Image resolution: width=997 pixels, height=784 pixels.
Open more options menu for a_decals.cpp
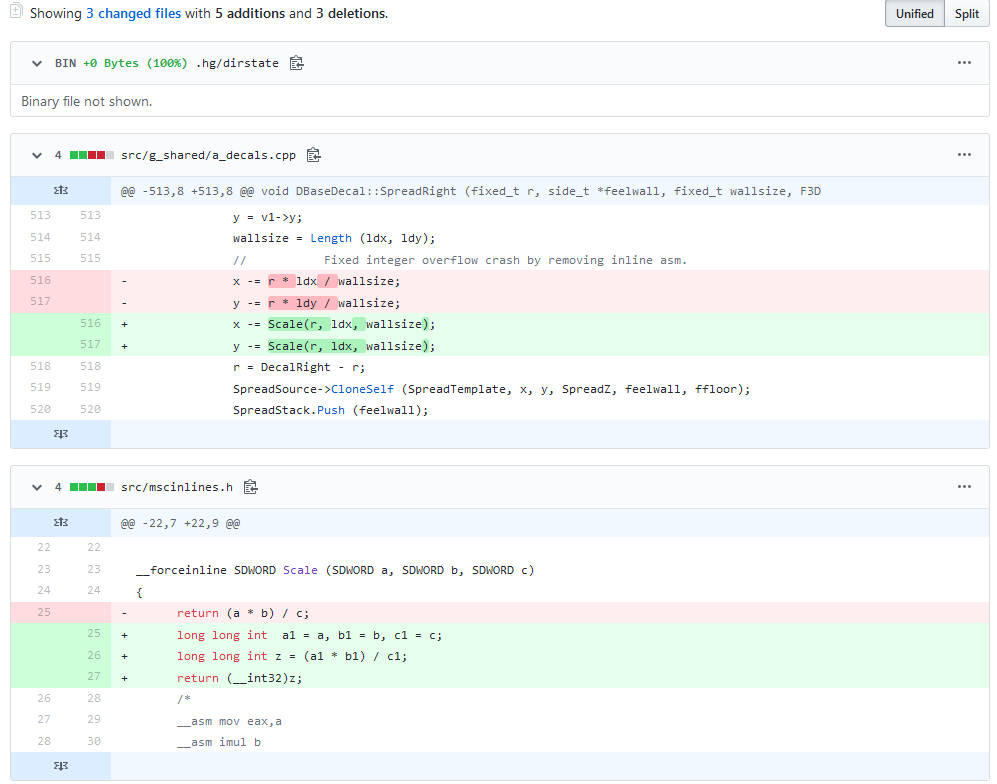pos(964,155)
